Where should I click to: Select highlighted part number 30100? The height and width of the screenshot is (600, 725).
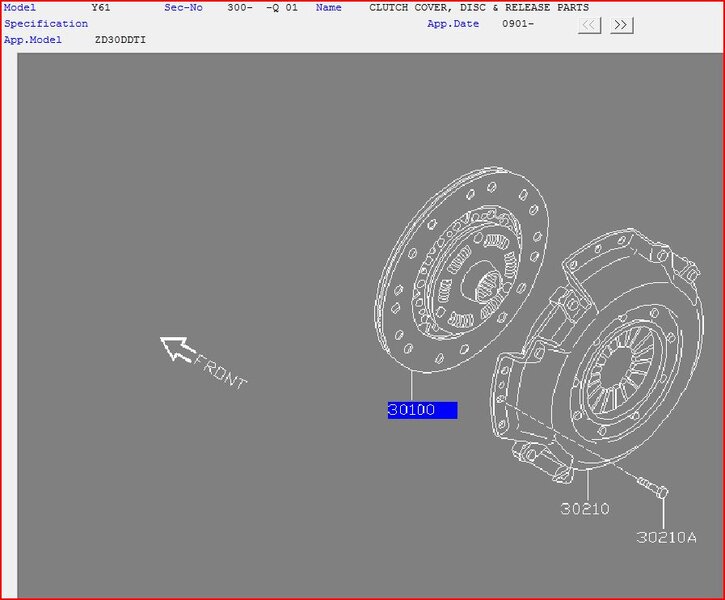pos(422,410)
